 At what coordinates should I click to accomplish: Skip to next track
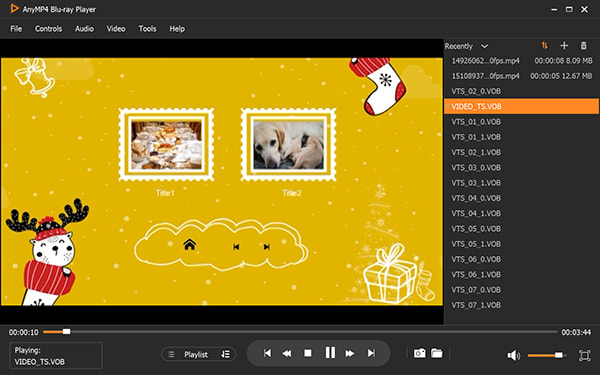pyautogui.click(x=371, y=353)
